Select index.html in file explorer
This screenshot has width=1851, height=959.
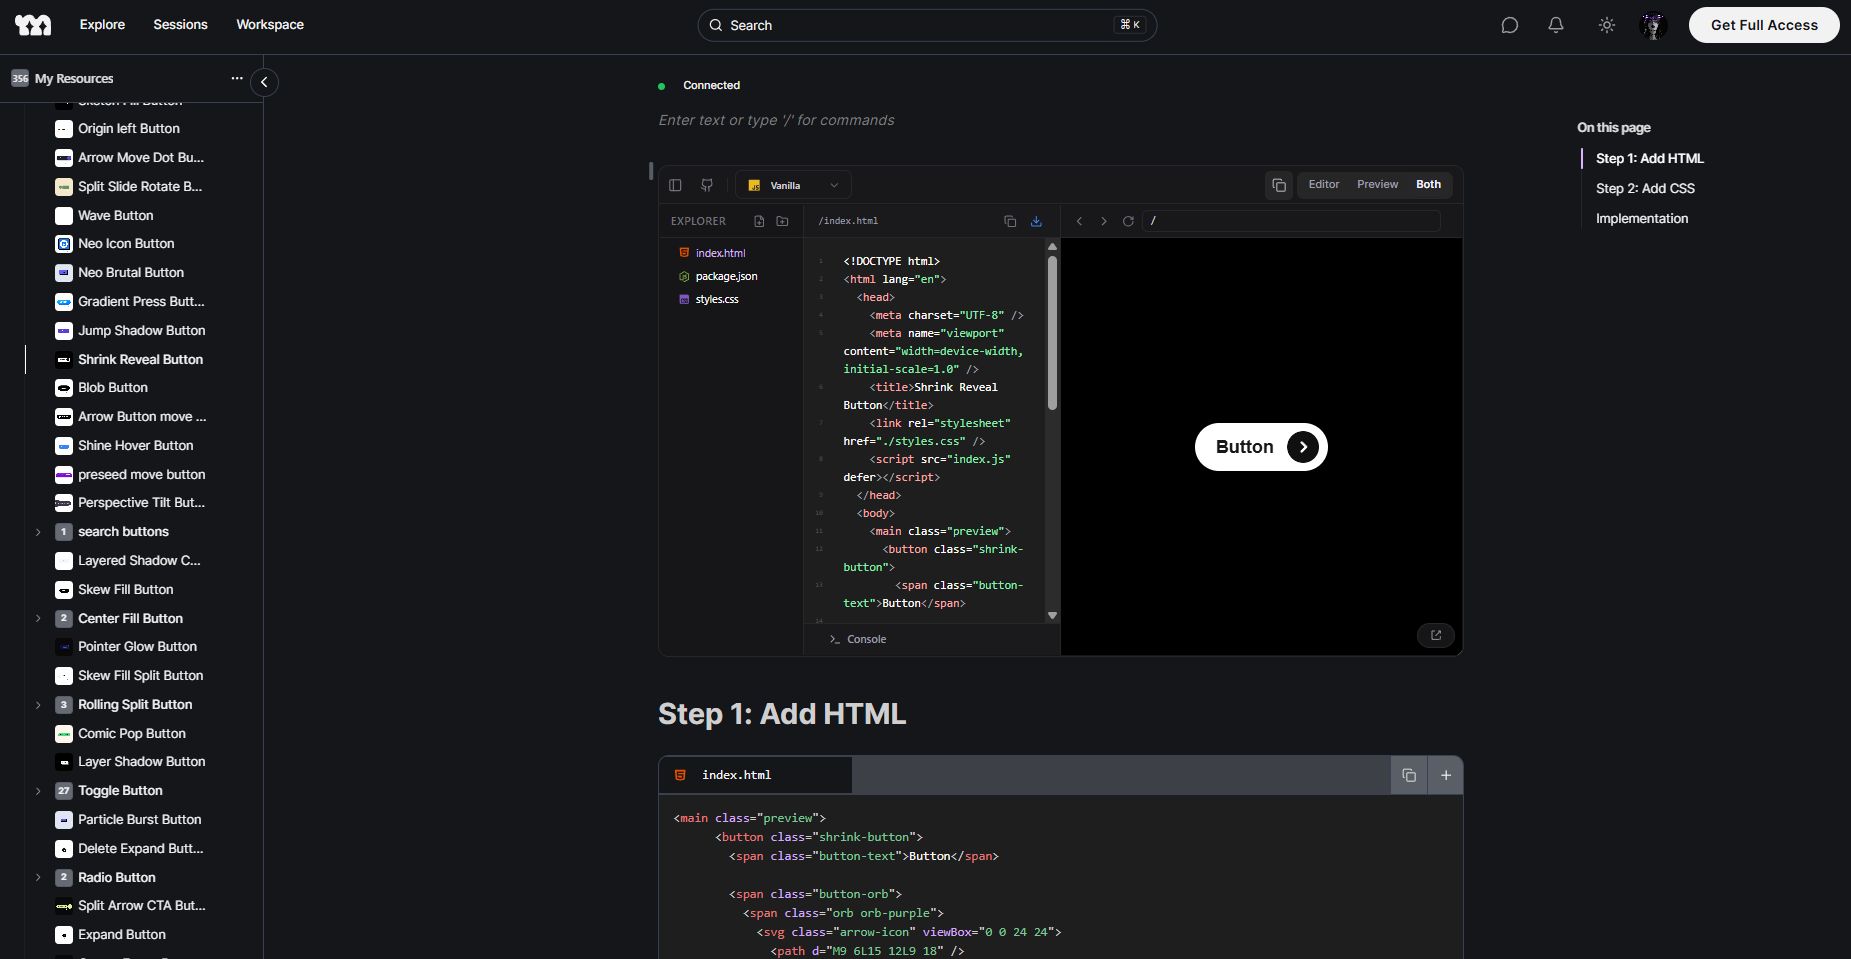(721, 253)
